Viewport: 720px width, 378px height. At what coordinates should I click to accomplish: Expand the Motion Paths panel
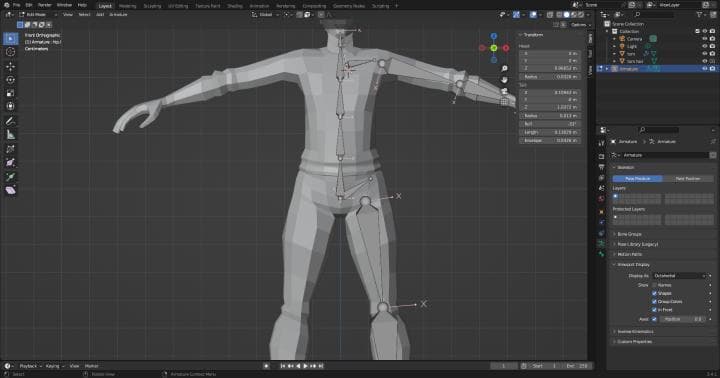[x=630, y=254]
